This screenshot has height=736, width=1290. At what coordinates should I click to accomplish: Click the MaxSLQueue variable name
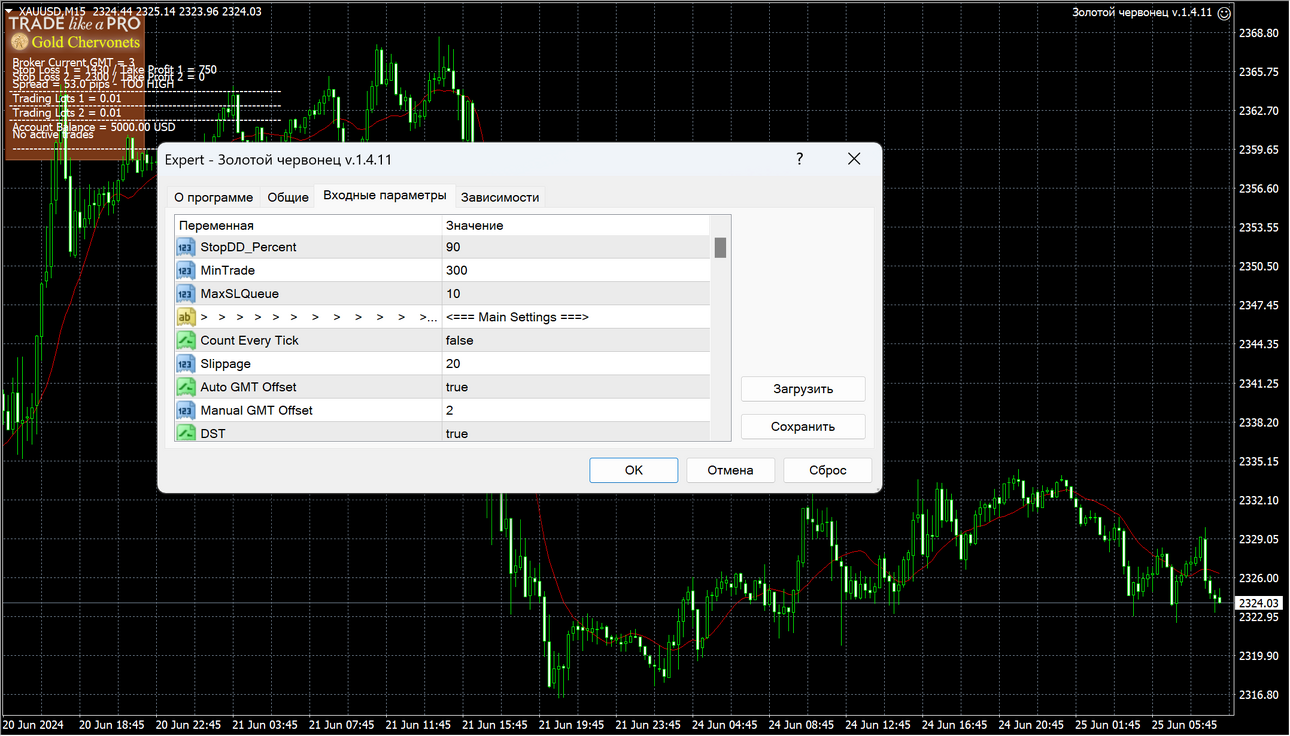point(239,294)
